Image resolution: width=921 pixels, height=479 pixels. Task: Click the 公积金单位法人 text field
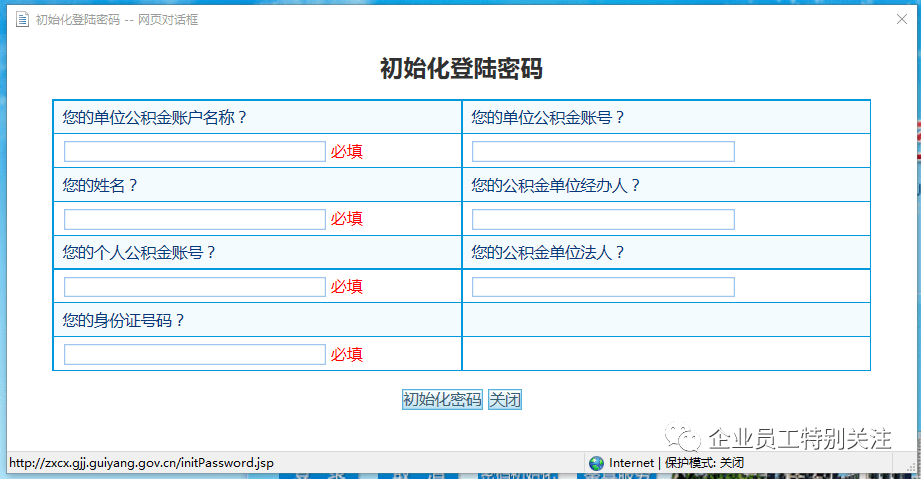click(x=603, y=287)
